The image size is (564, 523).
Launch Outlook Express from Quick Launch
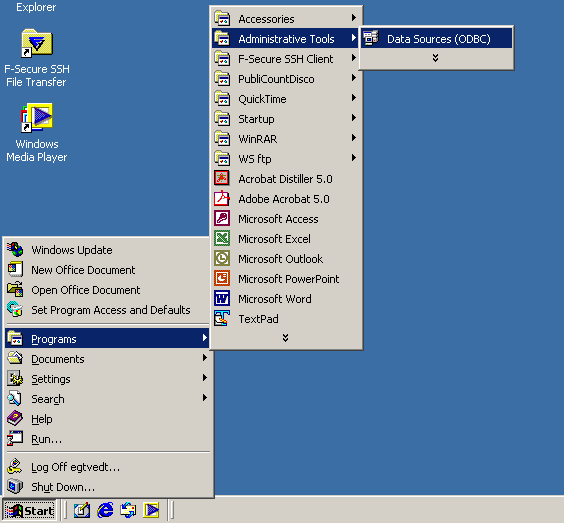tap(128, 510)
